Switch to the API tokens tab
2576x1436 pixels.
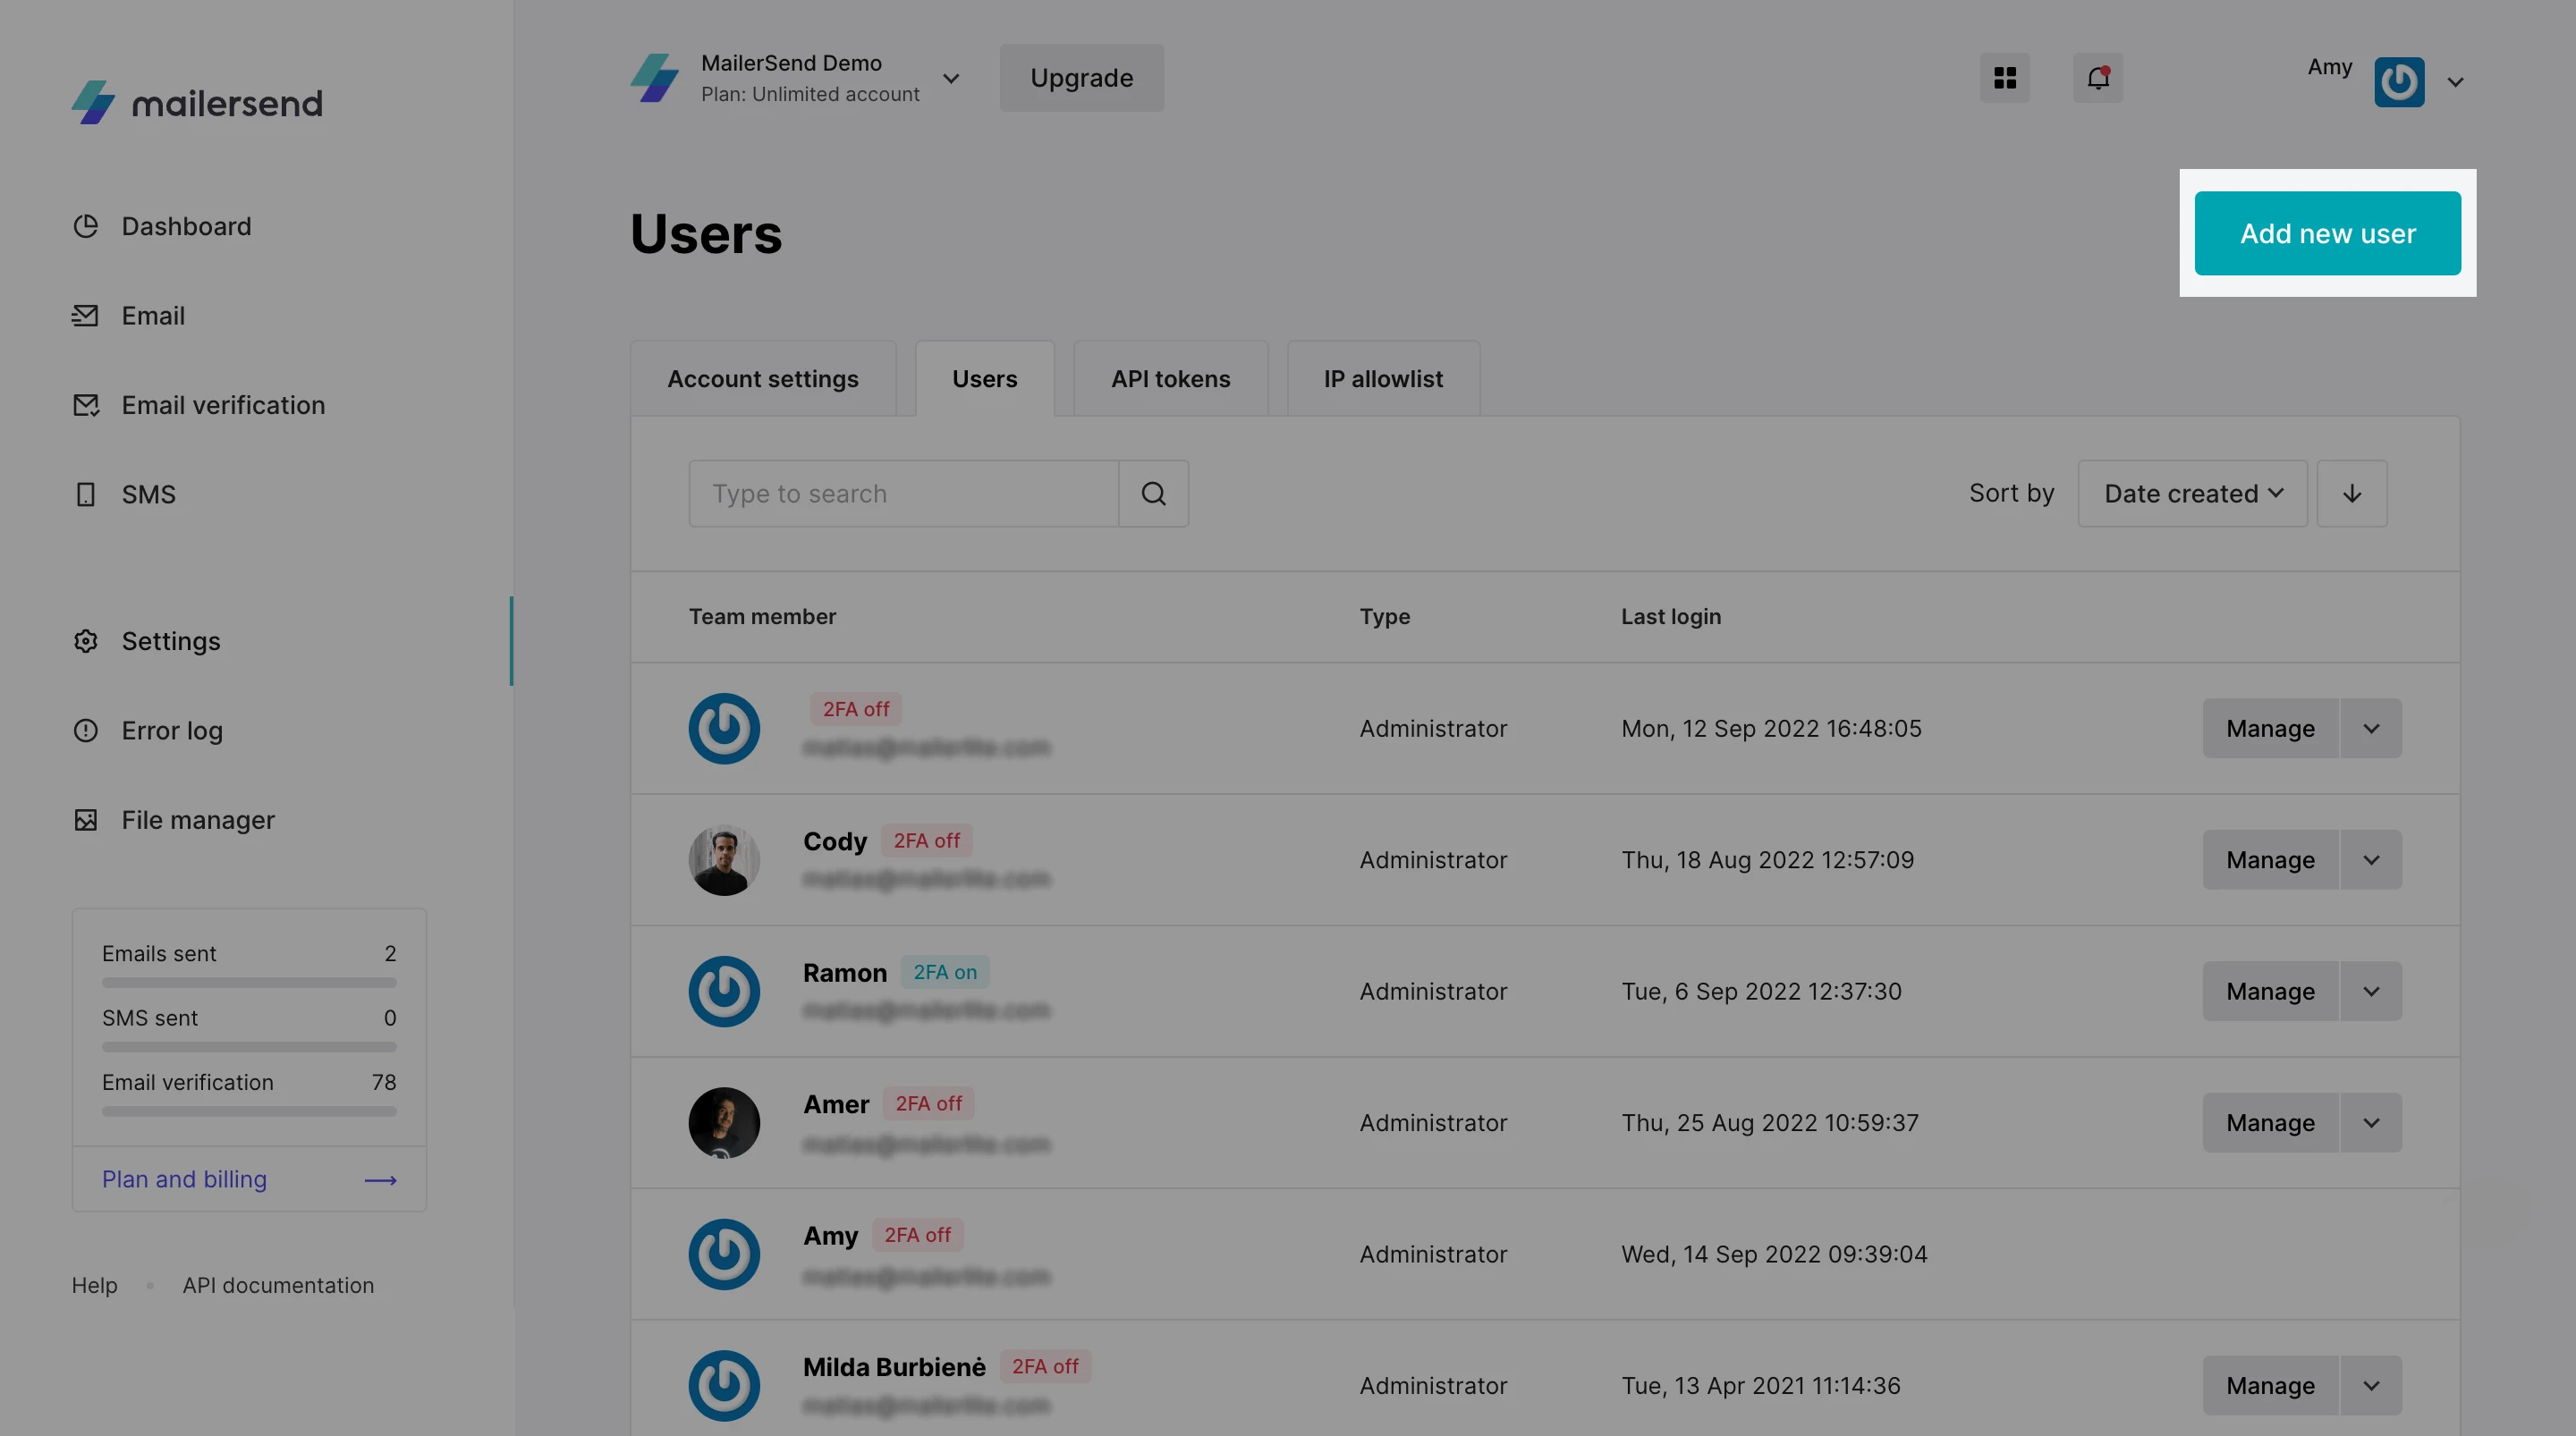1170,379
